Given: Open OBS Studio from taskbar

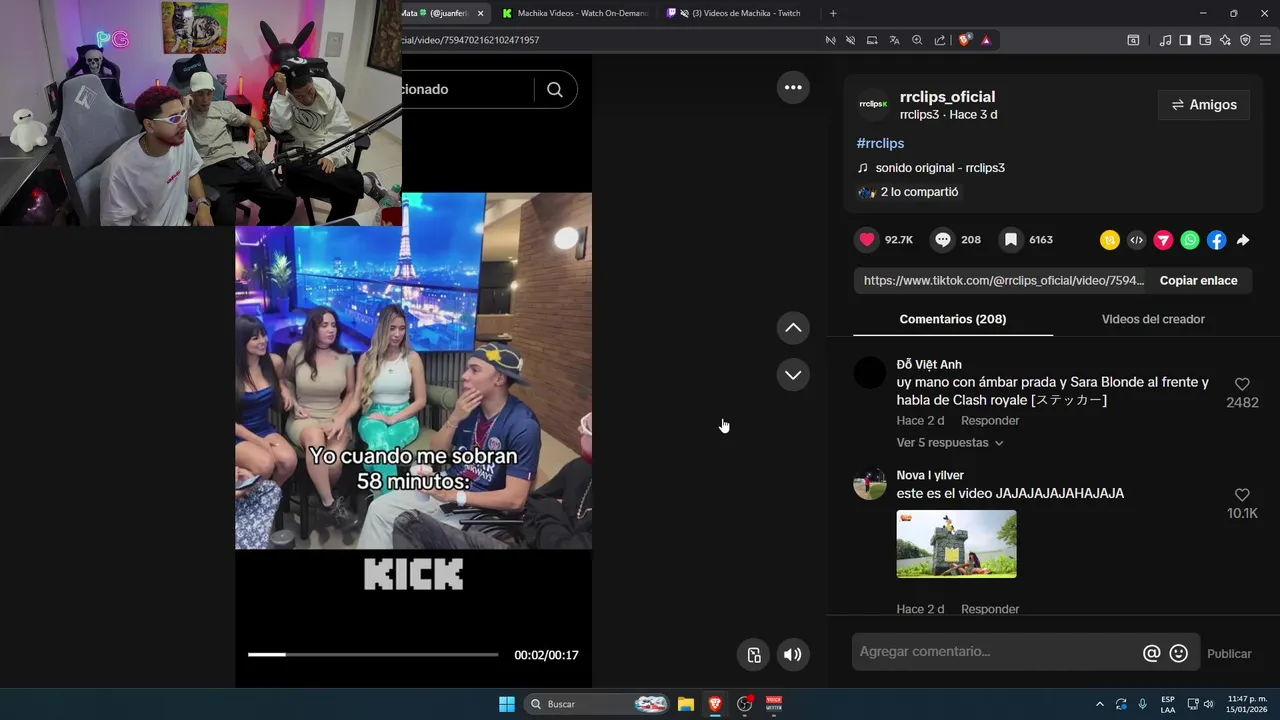Looking at the screenshot, I should [x=744, y=704].
